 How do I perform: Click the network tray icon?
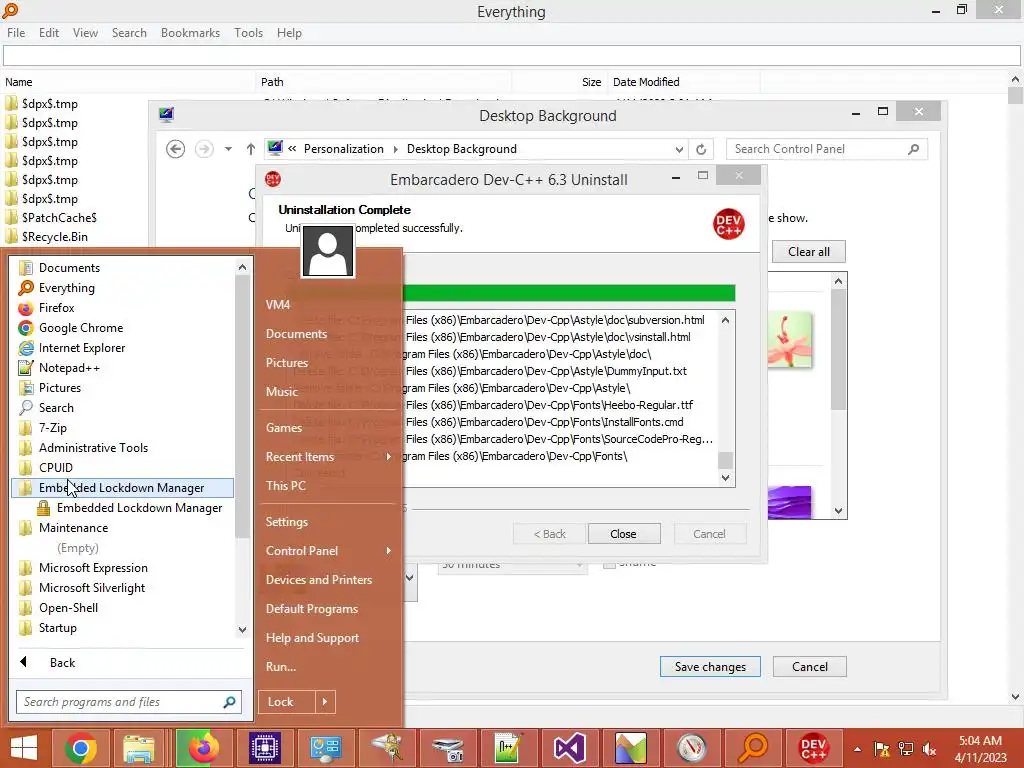point(906,749)
